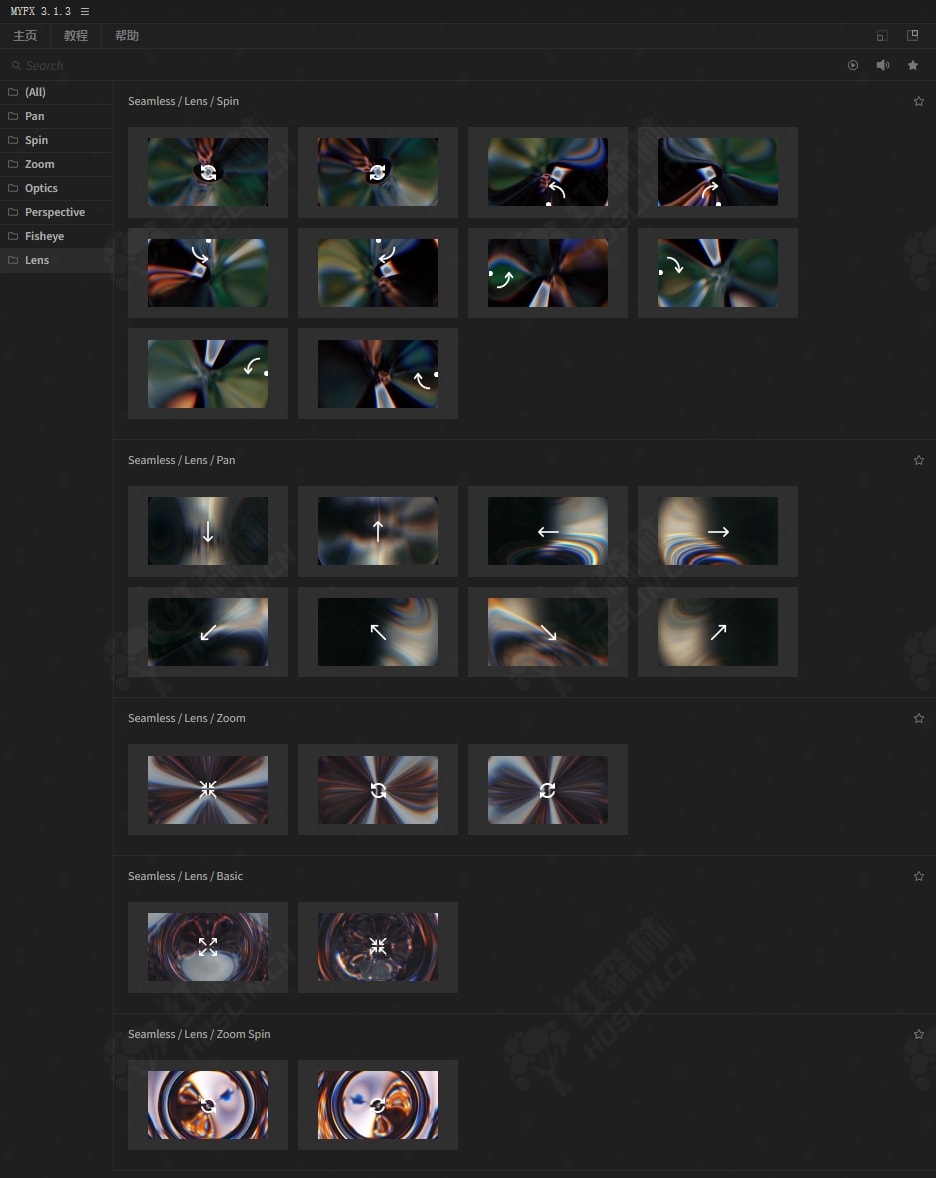Favorite the Seamless / Lens / Basic group
The height and width of the screenshot is (1178, 936).
[x=919, y=877]
